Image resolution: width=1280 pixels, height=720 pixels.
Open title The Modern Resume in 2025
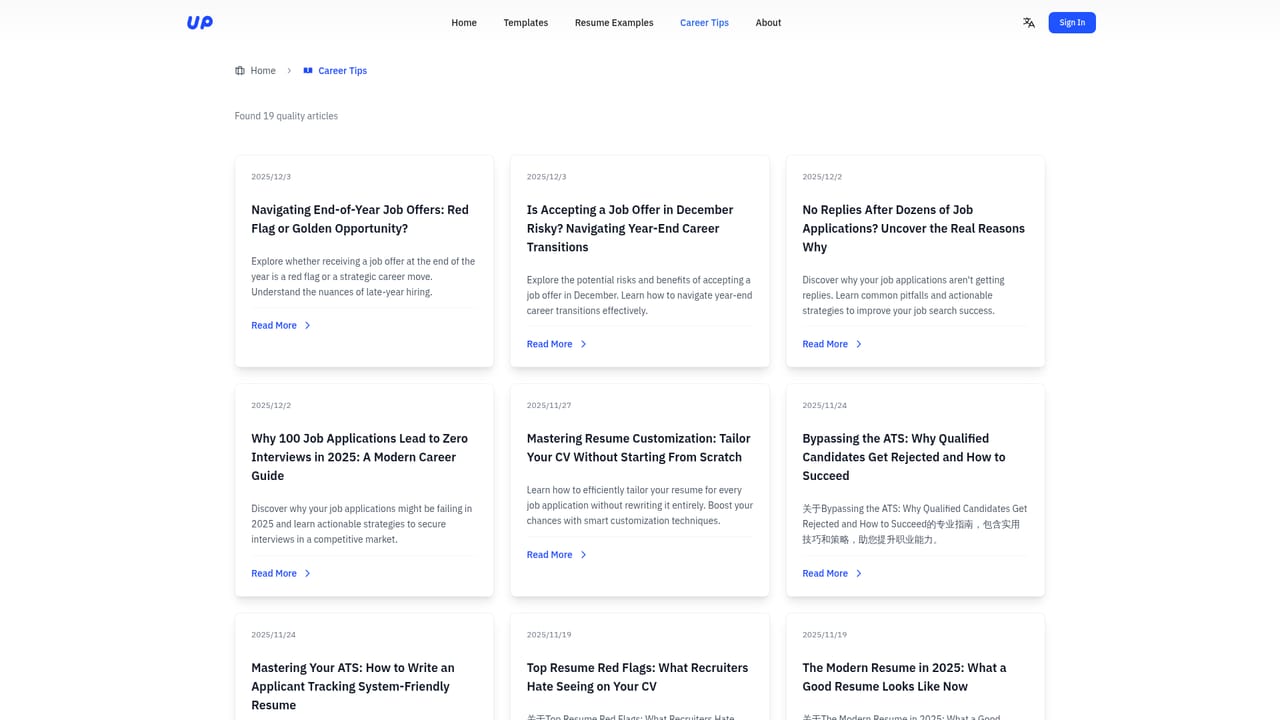point(904,677)
